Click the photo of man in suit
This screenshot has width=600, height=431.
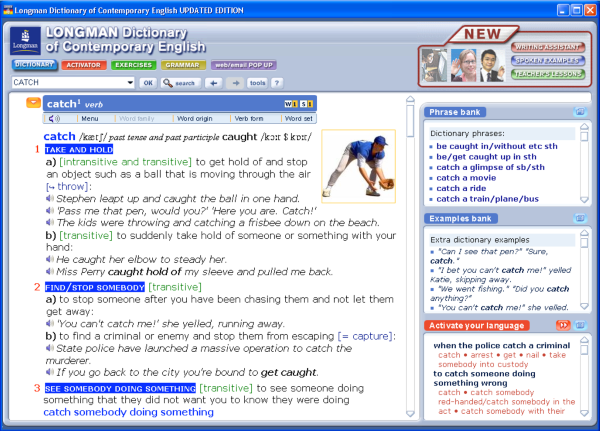click(x=492, y=65)
